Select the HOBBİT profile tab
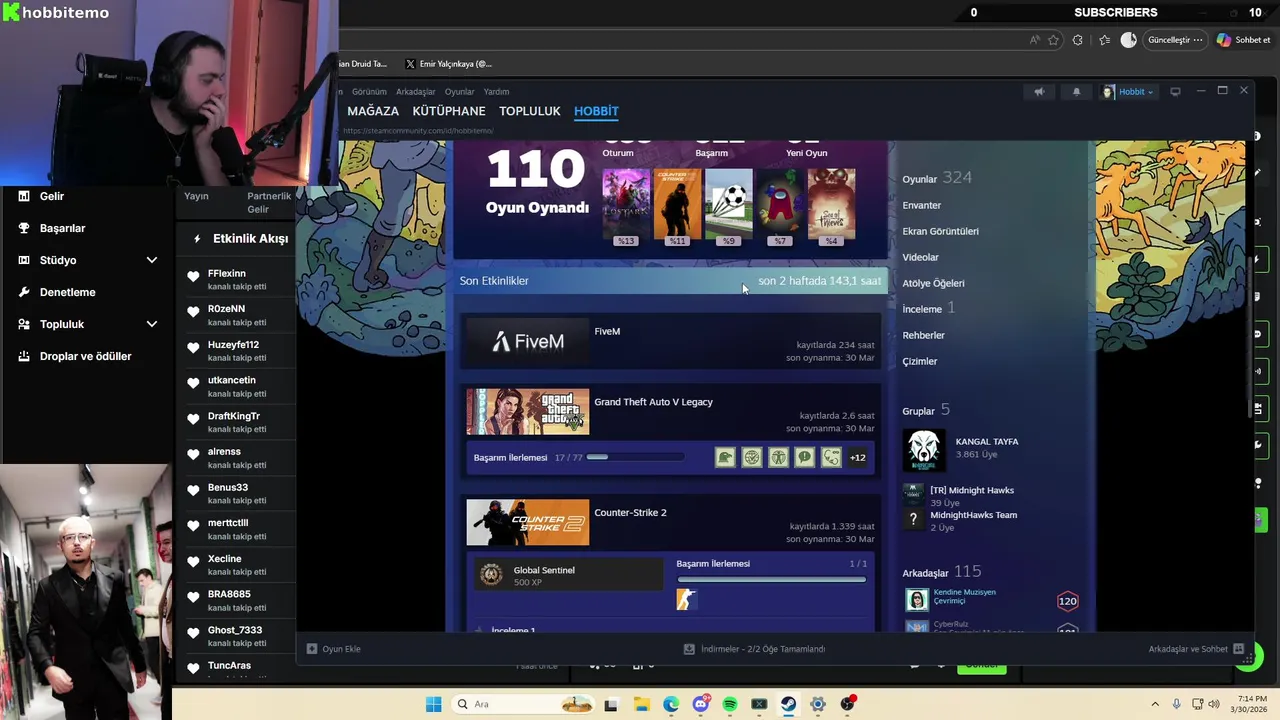Viewport: 1280px width, 720px height. coord(596,111)
